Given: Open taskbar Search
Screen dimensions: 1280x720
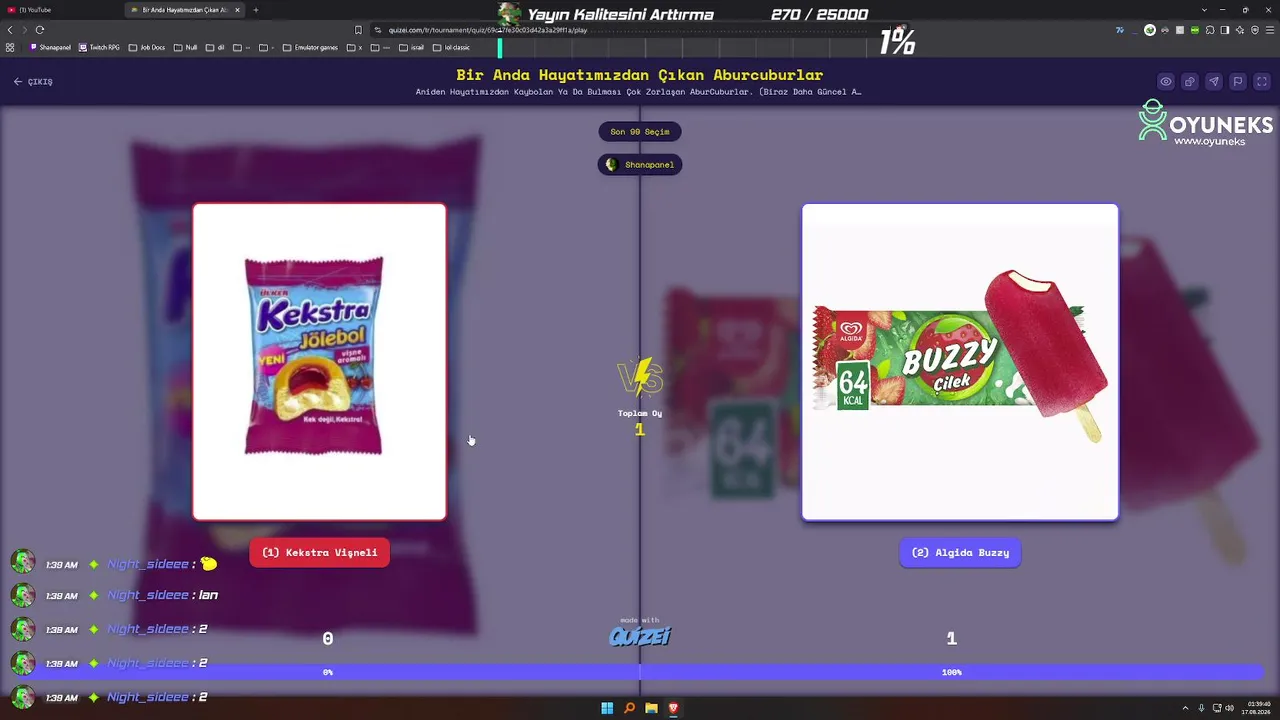Looking at the screenshot, I should click(x=629, y=708).
